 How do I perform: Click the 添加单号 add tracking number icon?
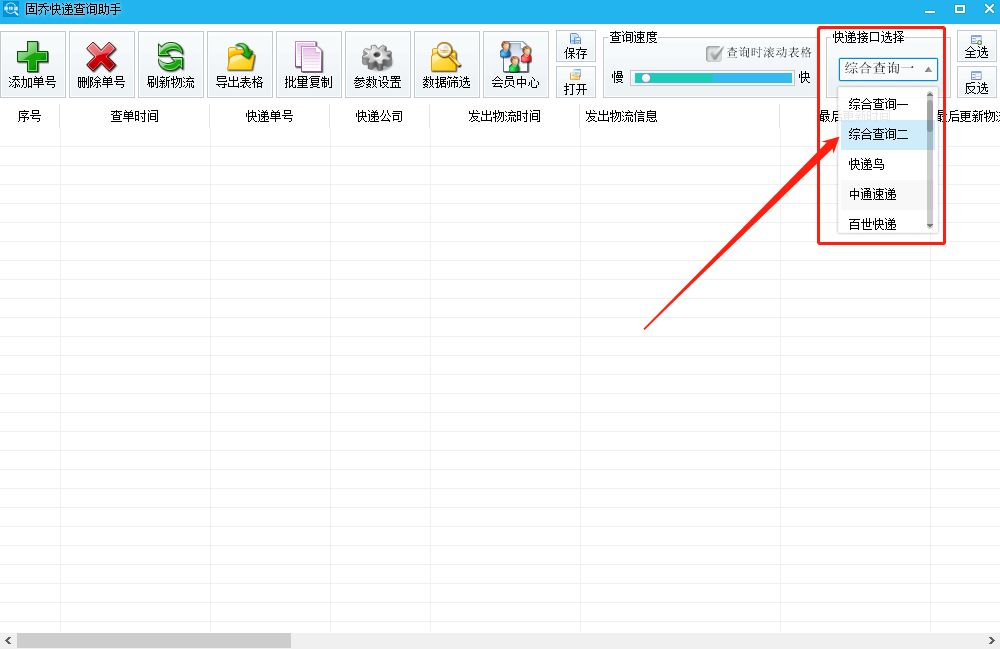pyautogui.click(x=32, y=62)
